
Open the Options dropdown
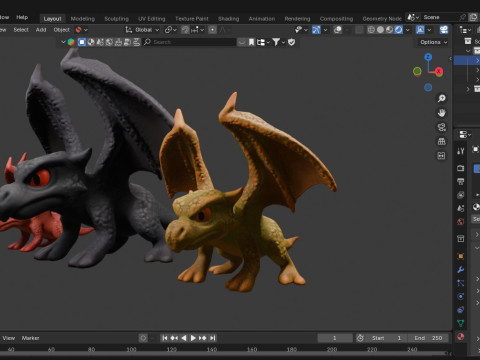pyautogui.click(x=433, y=42)
